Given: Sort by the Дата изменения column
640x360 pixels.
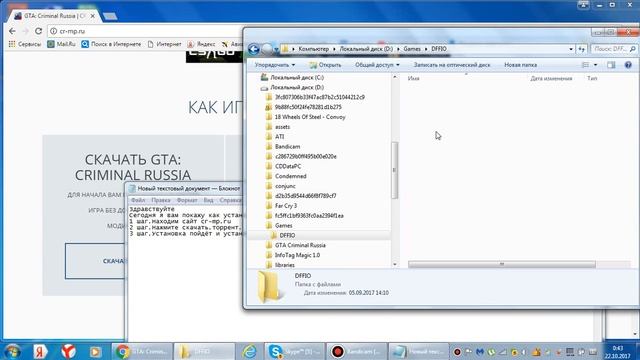Looking at the screenshot, I should pos(551,78).
